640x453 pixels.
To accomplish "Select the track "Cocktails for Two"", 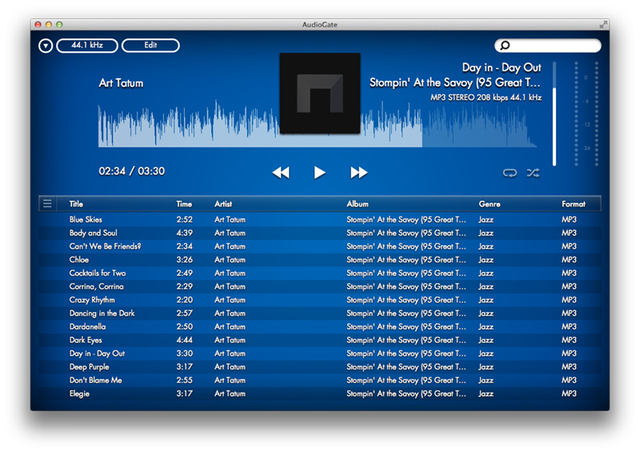I will point(320,273).
